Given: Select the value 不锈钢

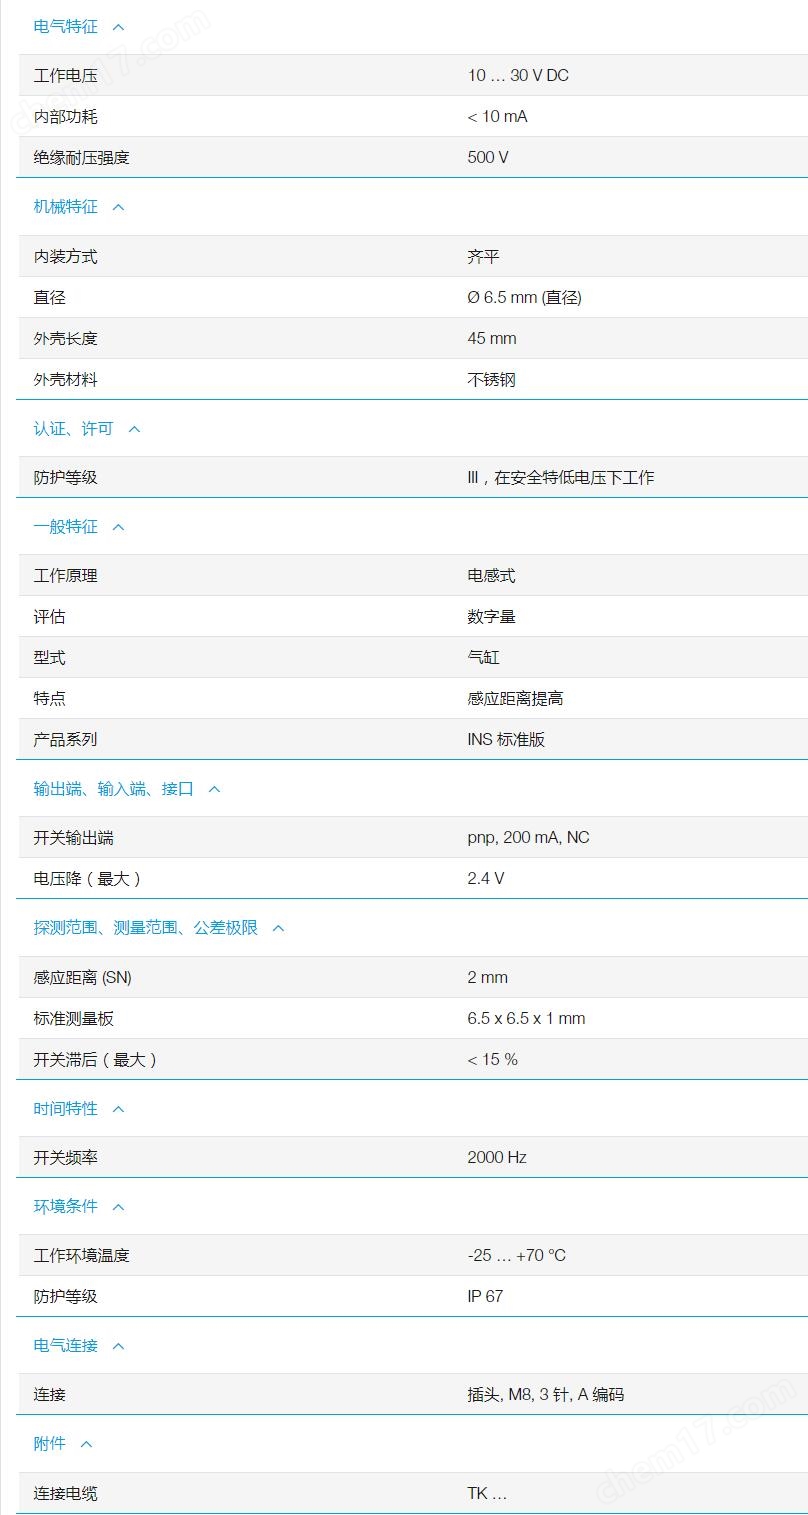Looking at the screenshot, I should (491, 380).
